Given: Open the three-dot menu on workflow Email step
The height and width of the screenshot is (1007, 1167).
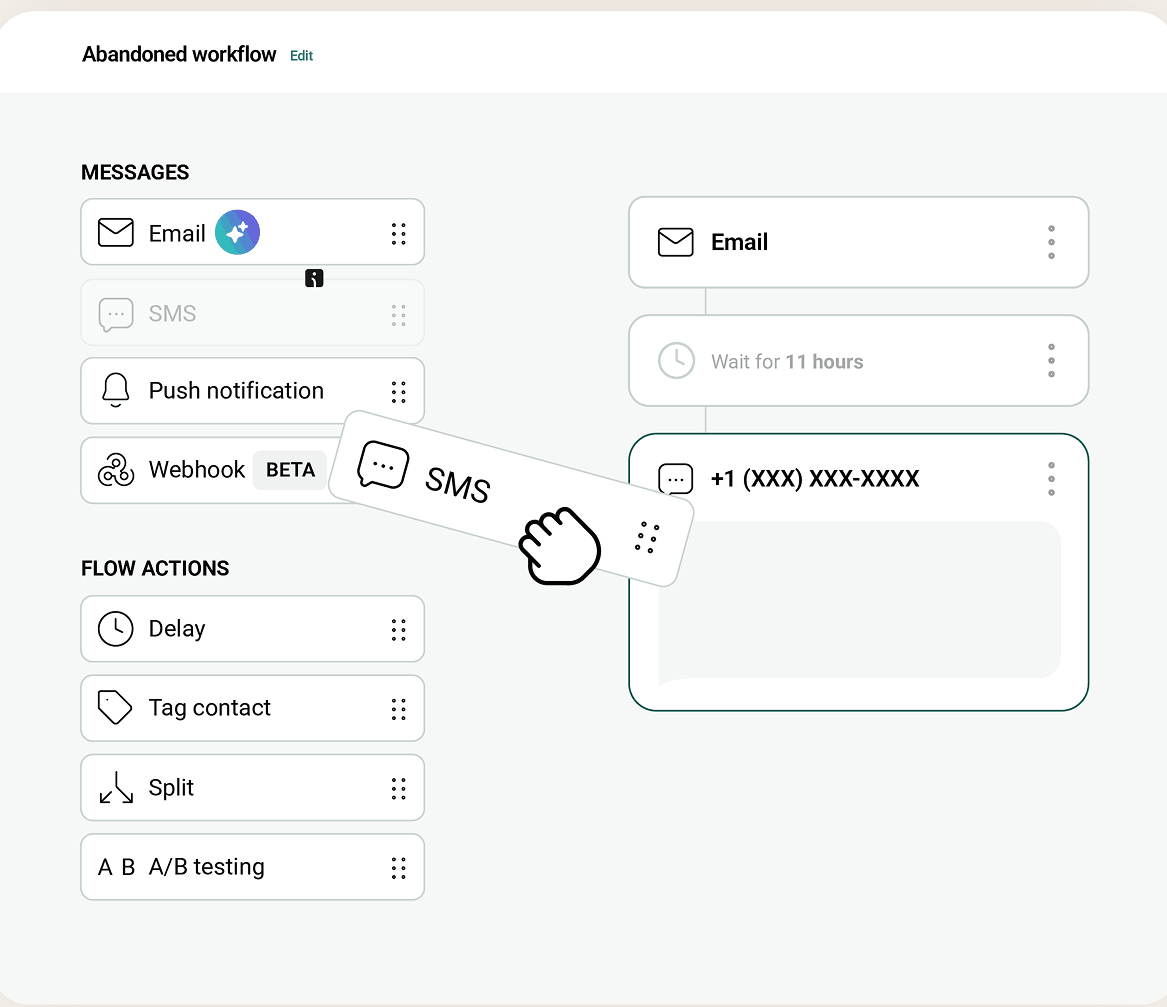Looking at the screenshot, I should (x=1051, y=242).
